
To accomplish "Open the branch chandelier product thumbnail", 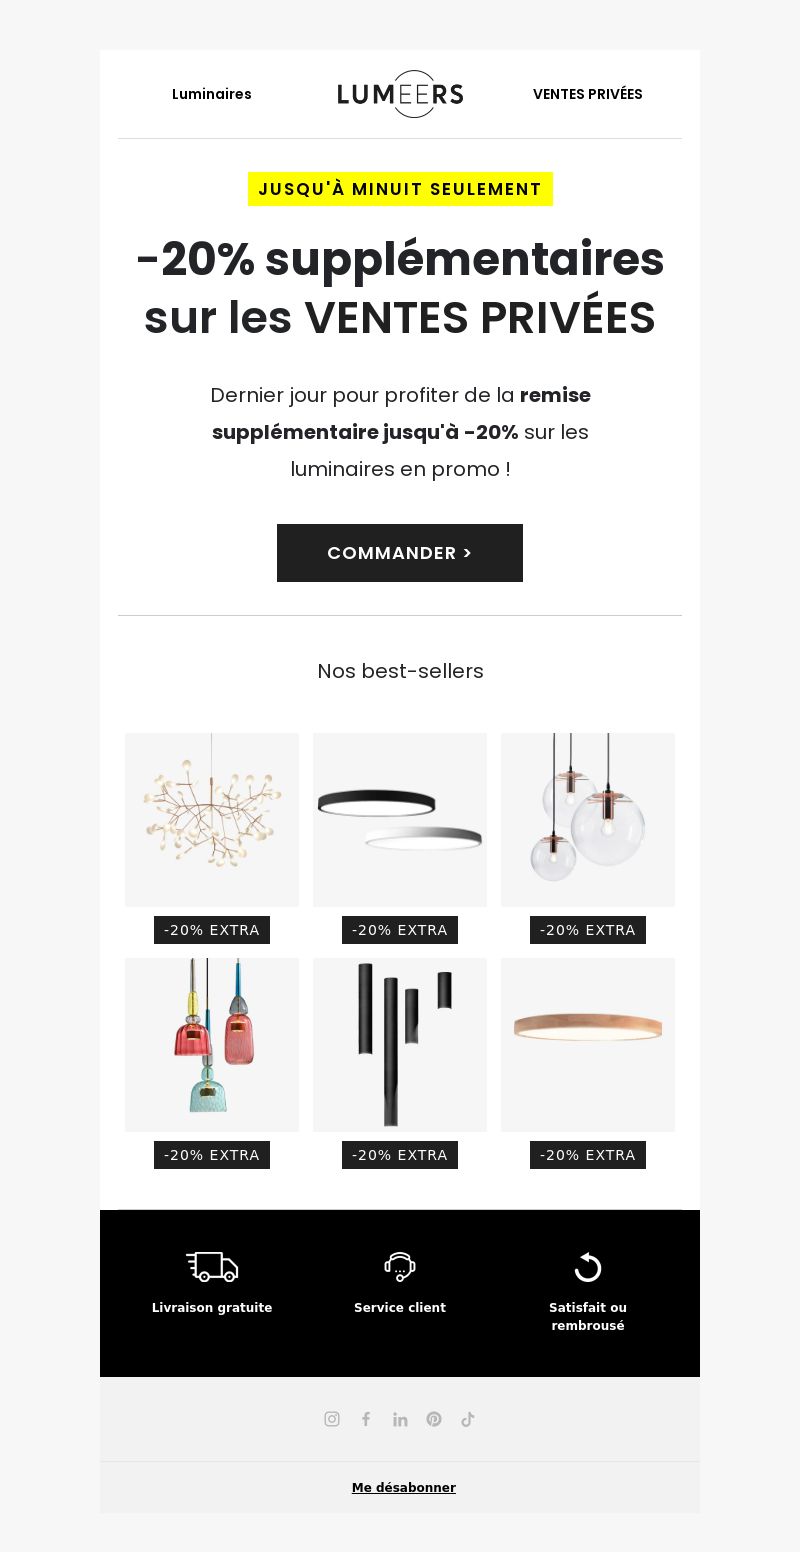I will click(212, 820).
